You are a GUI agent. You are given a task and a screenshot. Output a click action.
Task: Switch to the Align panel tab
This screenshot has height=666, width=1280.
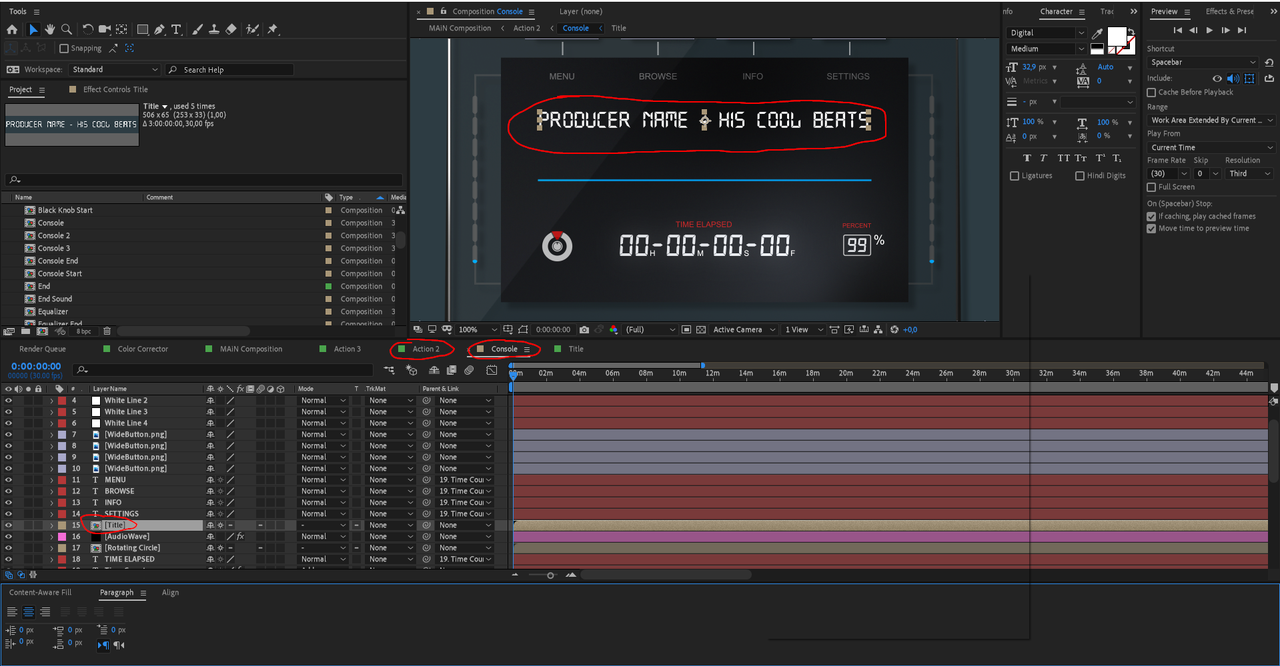point(171,593)
